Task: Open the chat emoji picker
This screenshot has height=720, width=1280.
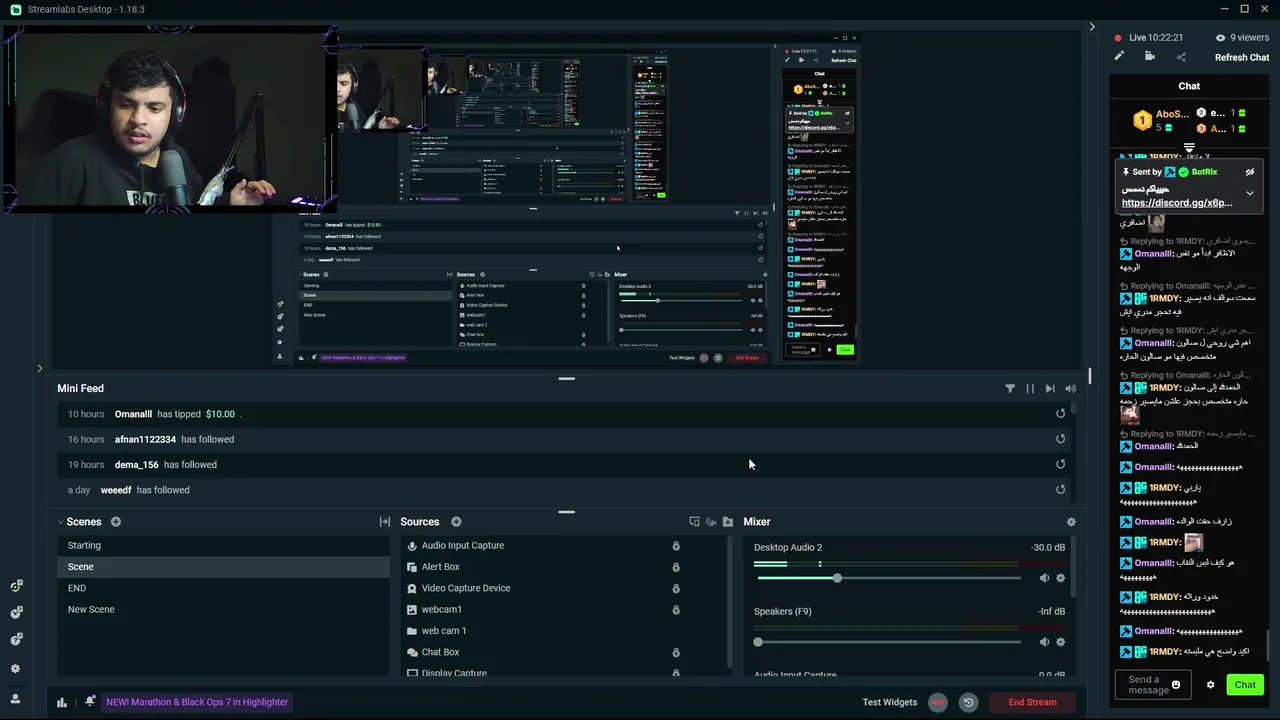Action: click(x=1176, y=685)
